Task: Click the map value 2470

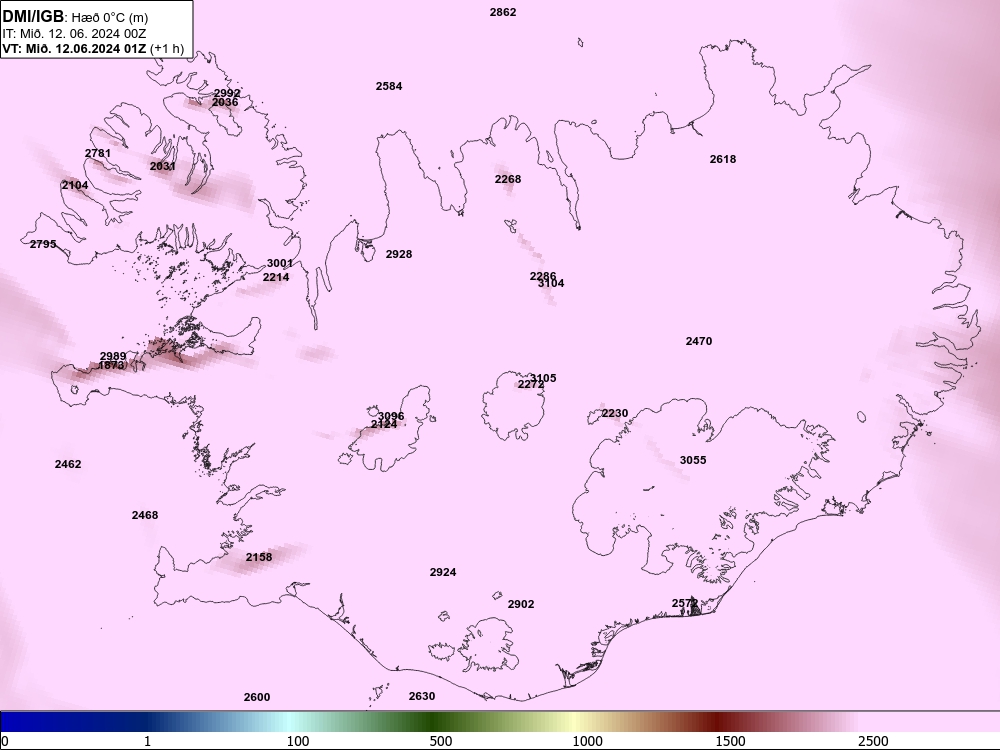Action: point(698,341)
